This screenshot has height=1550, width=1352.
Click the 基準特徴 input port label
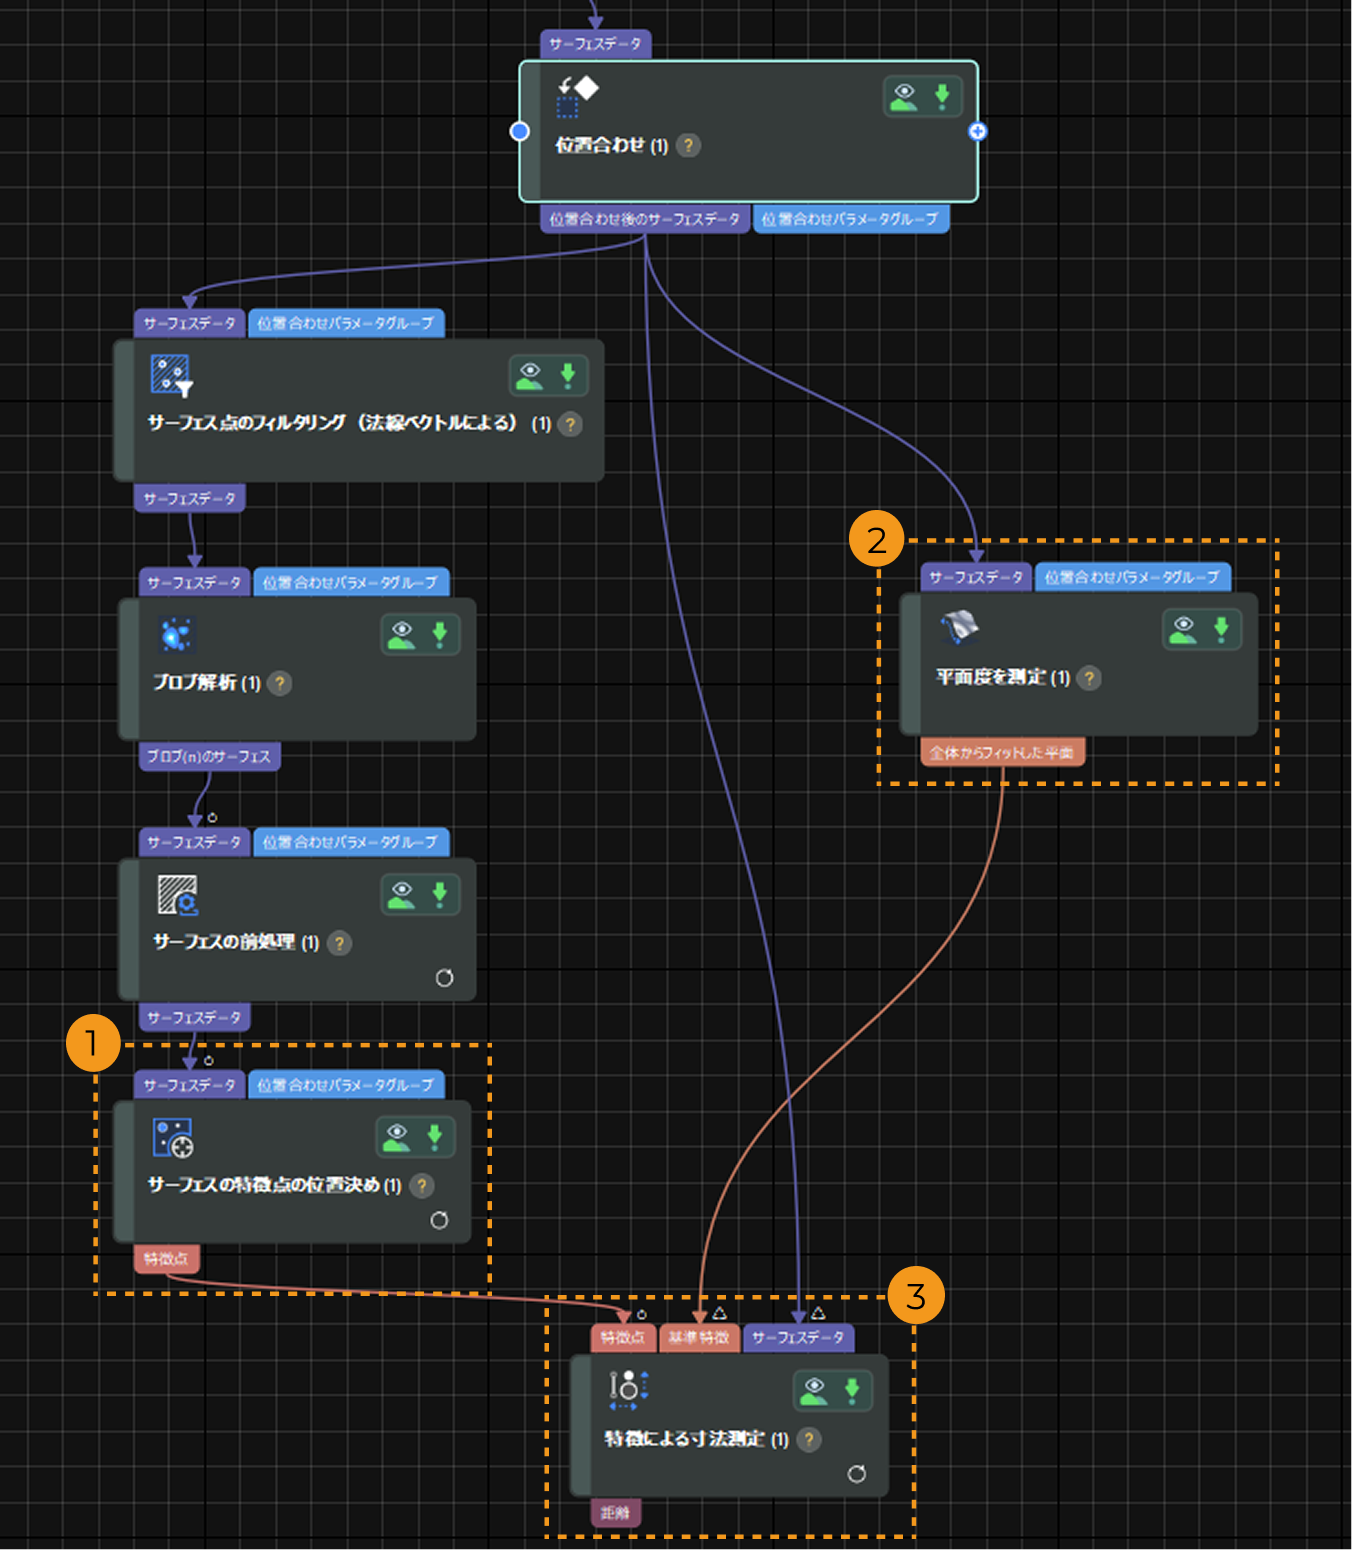point(699,1338)
